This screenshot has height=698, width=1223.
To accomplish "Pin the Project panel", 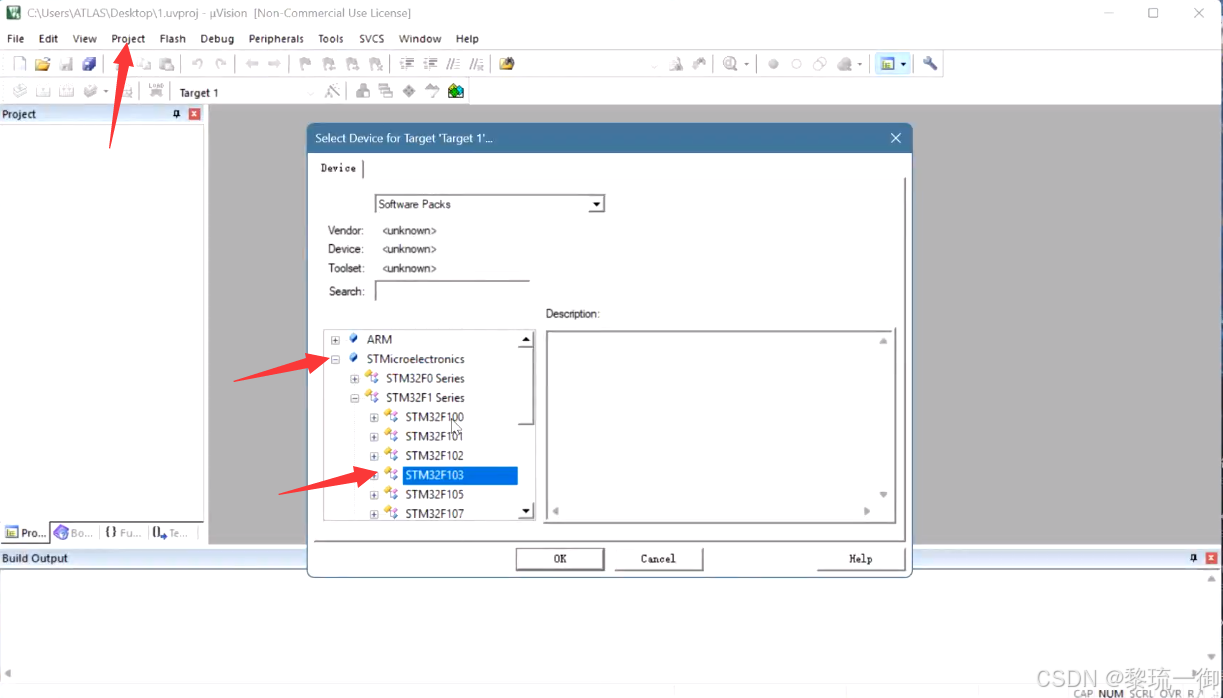I will tap(177, 114).
